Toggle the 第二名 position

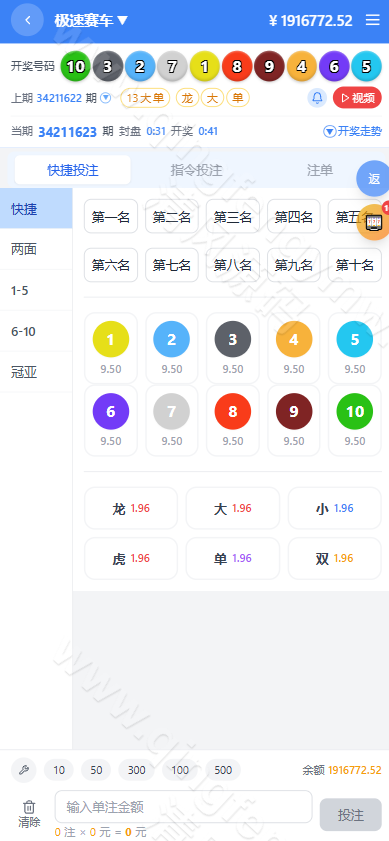point(172,217)
